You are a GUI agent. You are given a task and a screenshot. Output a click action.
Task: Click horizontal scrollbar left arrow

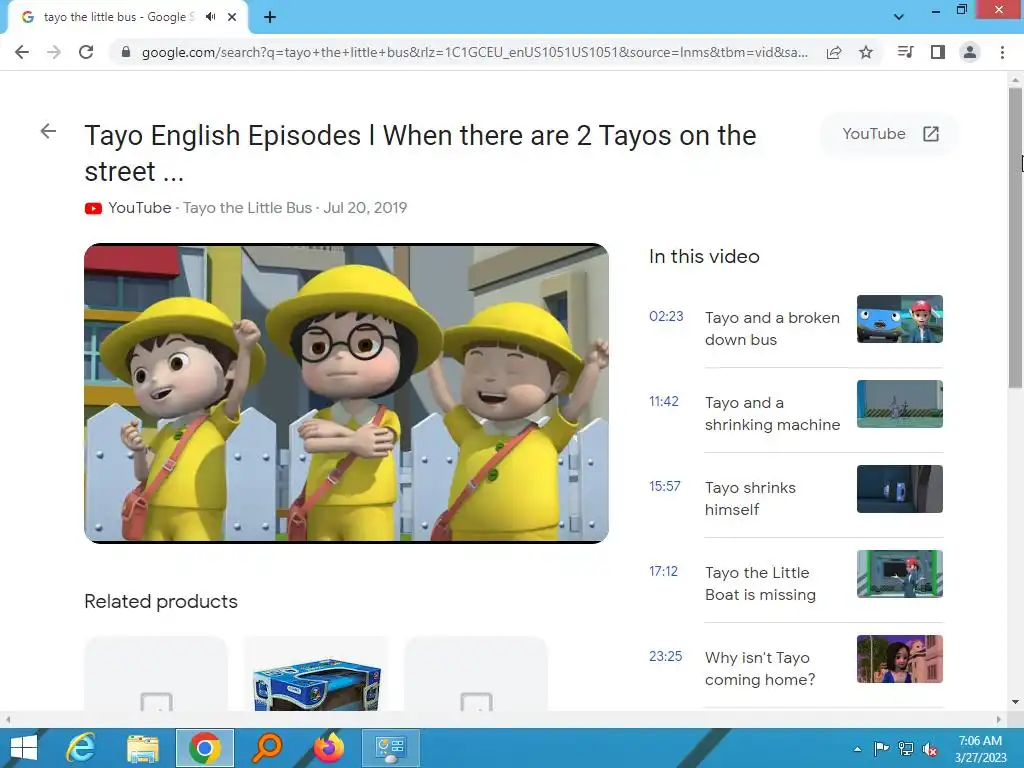(7, 719)
